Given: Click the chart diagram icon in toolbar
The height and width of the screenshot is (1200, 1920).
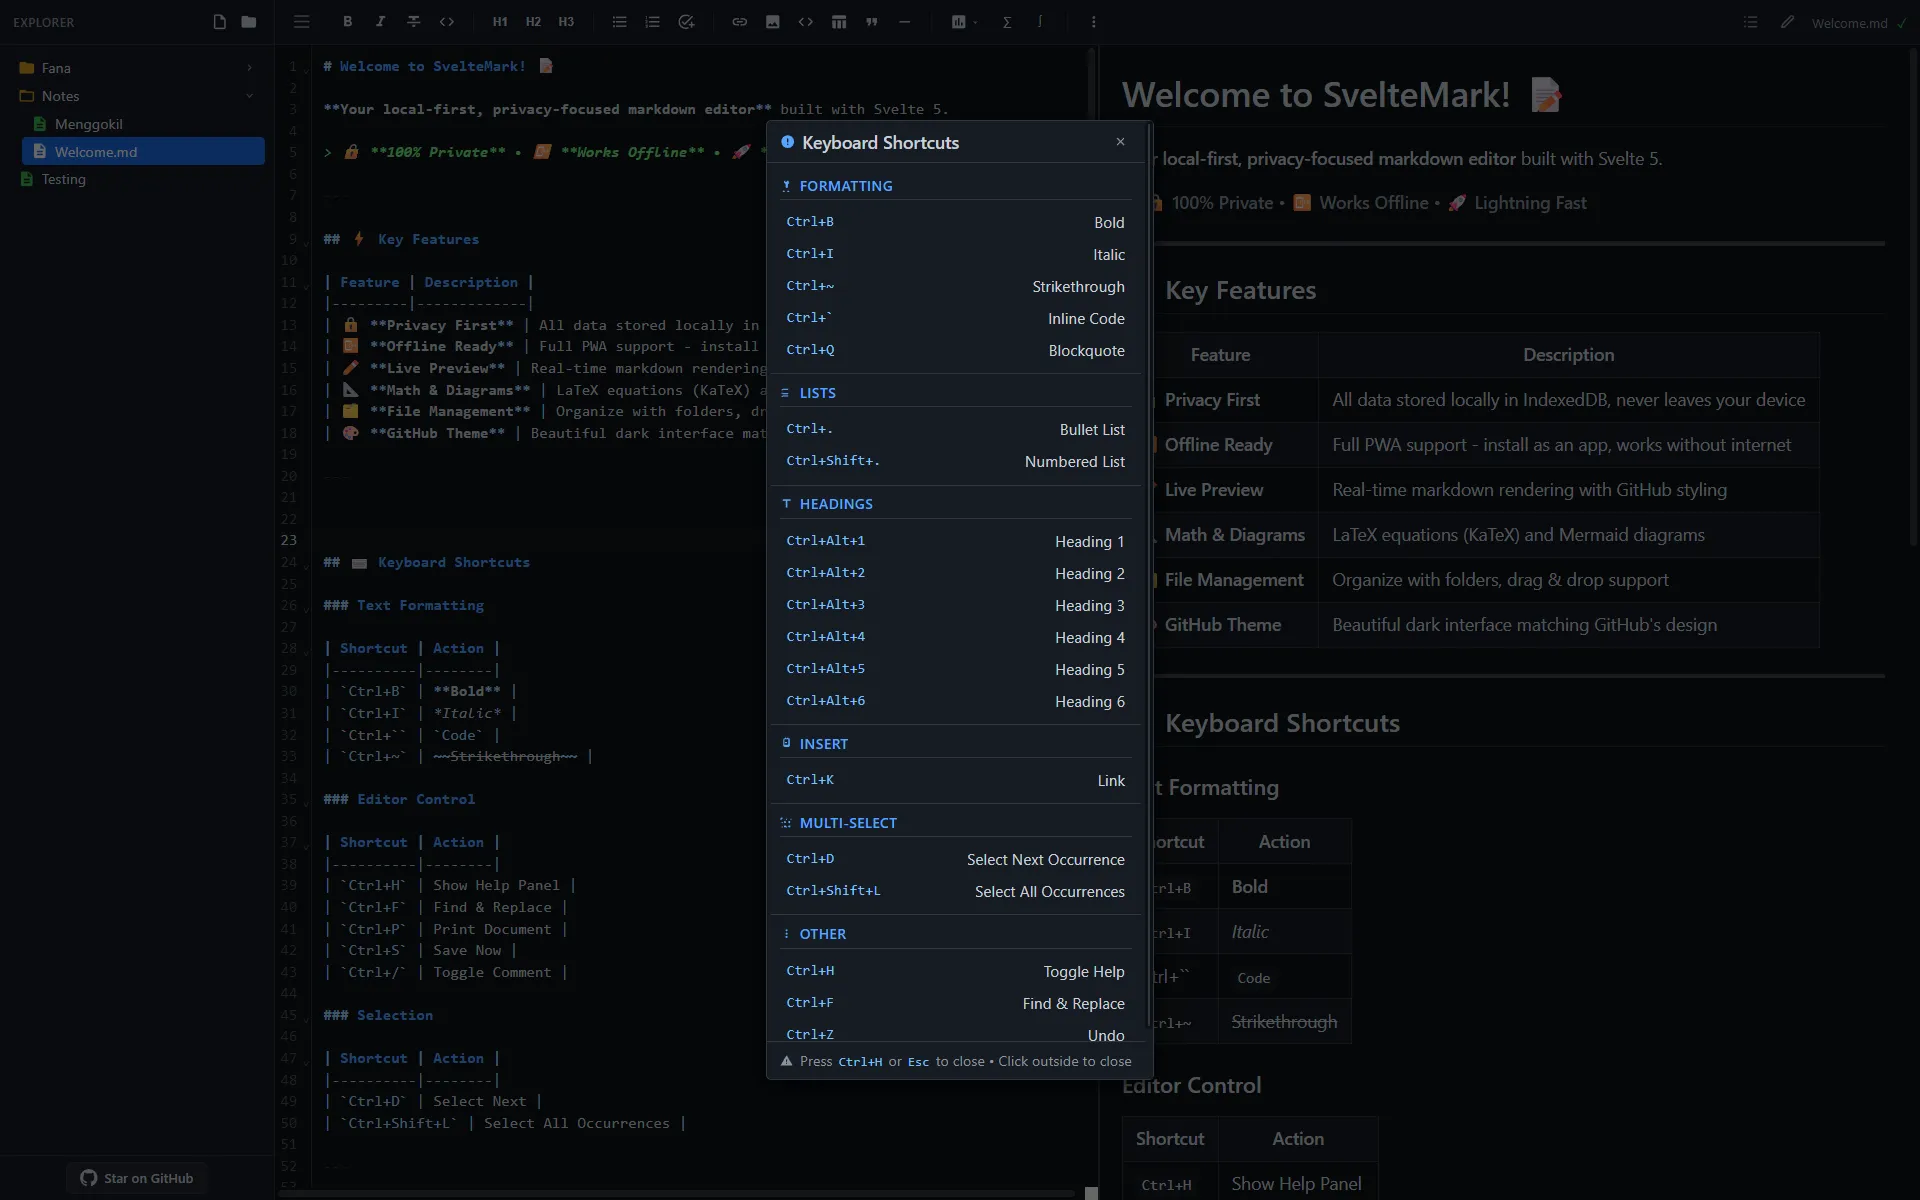Looking at the screenshot, I should click(x=958, y=22).
